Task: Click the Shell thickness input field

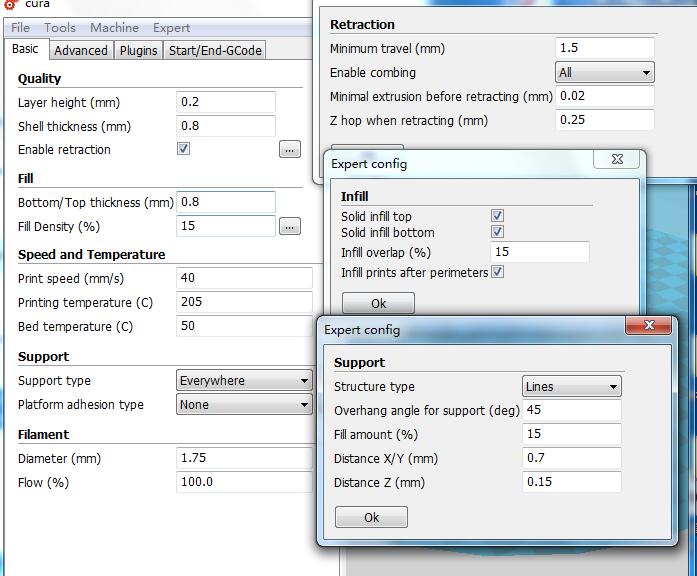Action: tap(226, 126)
